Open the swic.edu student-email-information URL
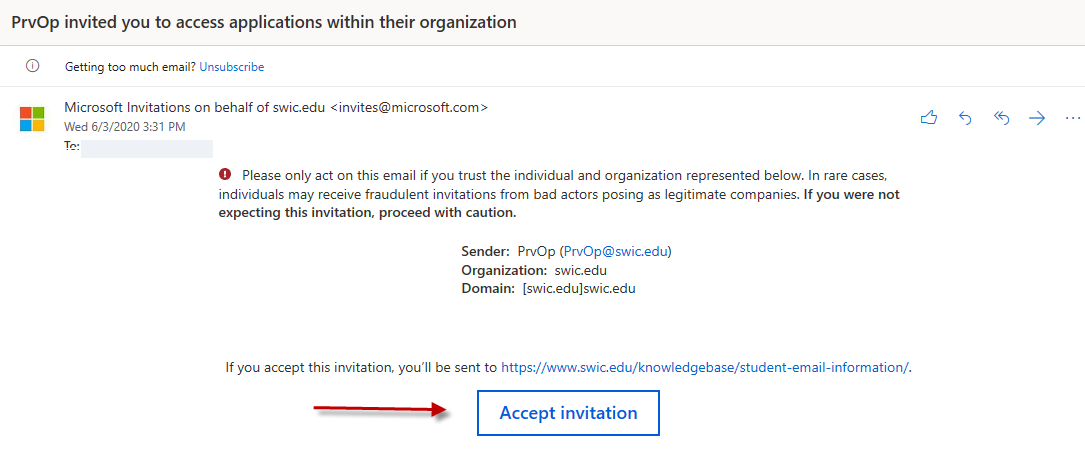This screenshot has width=1085, height=466. 704,367
